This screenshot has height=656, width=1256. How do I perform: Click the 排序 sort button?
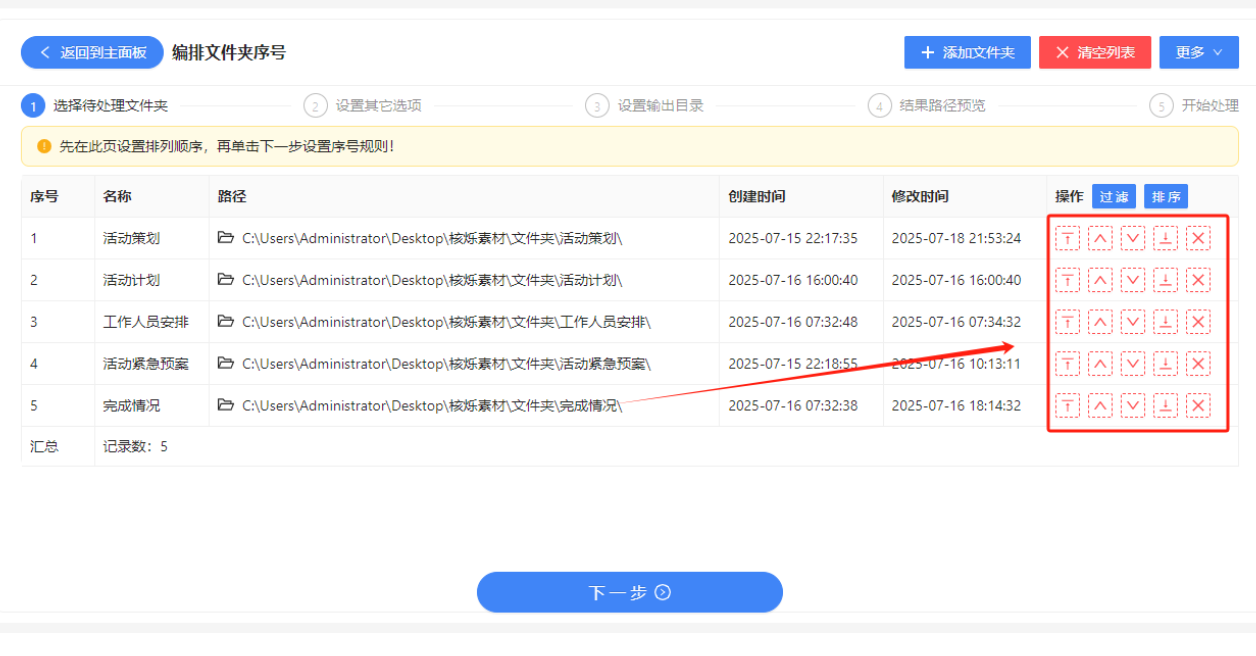point(1166,197)
